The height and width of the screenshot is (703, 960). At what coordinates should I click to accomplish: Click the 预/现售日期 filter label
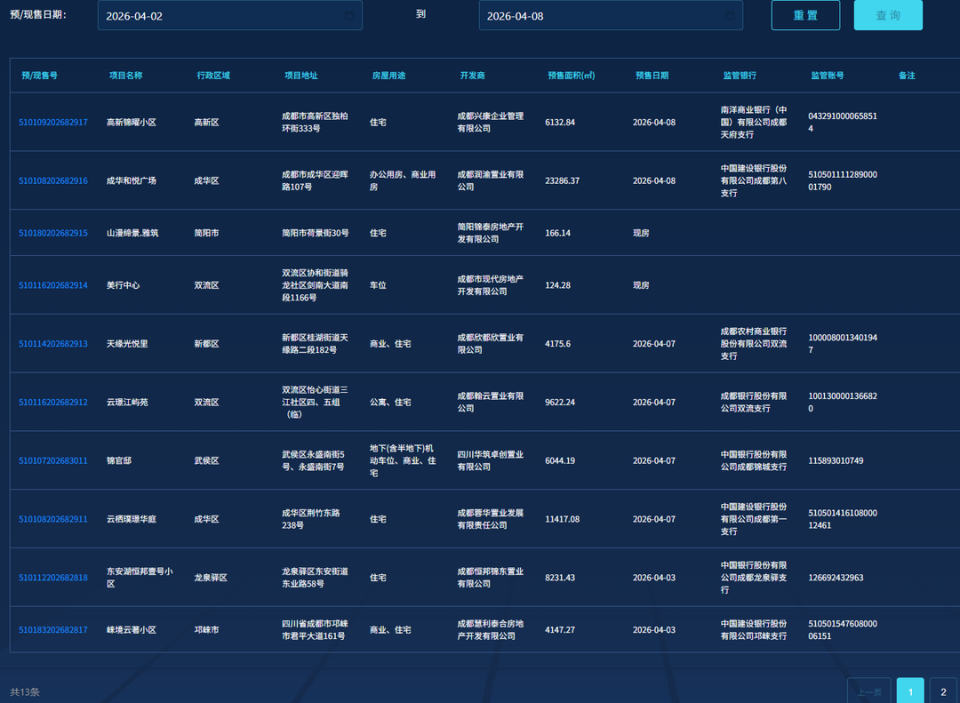click(x=38, y=14)
